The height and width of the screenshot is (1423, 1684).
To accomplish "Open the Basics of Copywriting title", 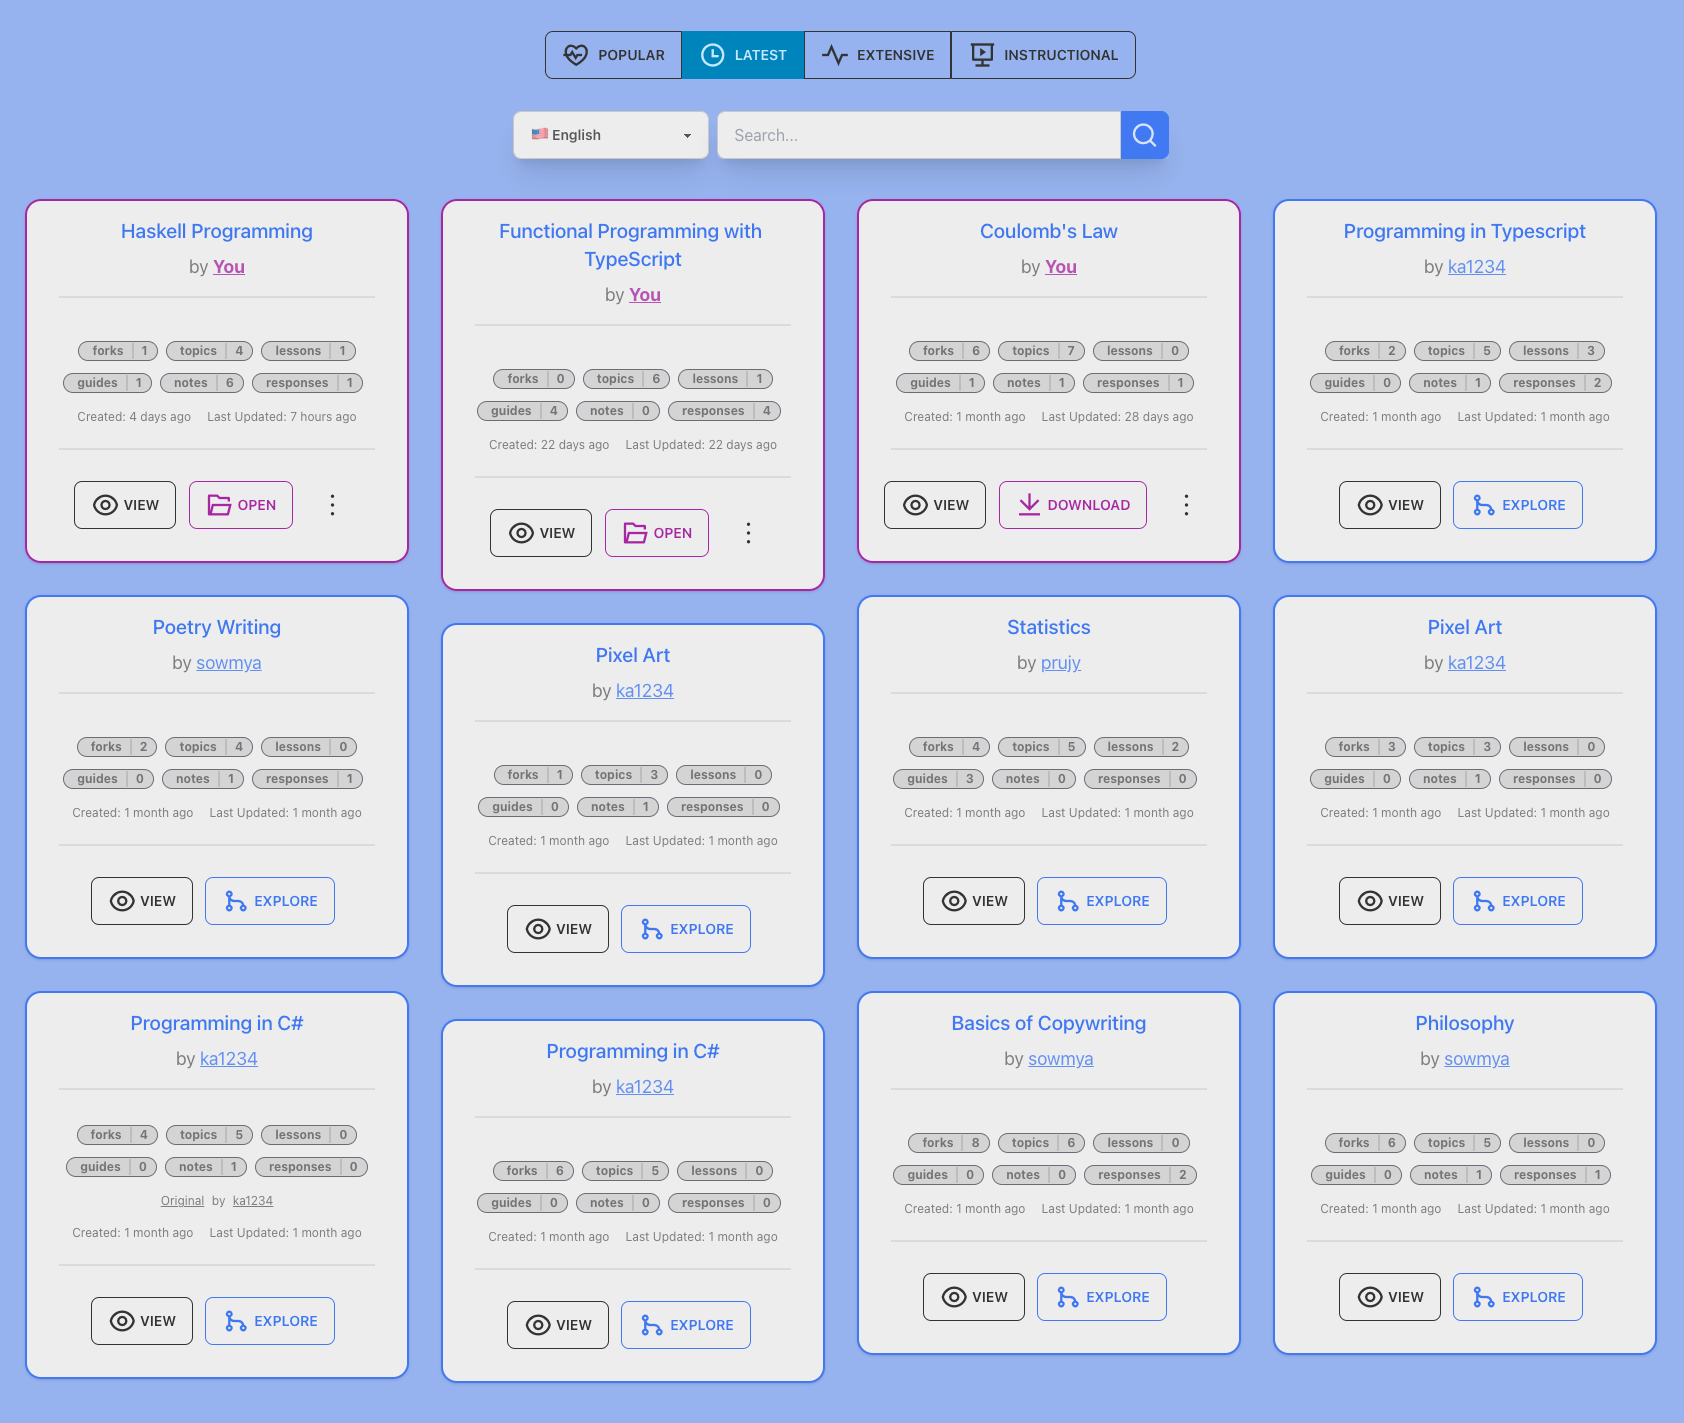I will tap(1048, 1023).
